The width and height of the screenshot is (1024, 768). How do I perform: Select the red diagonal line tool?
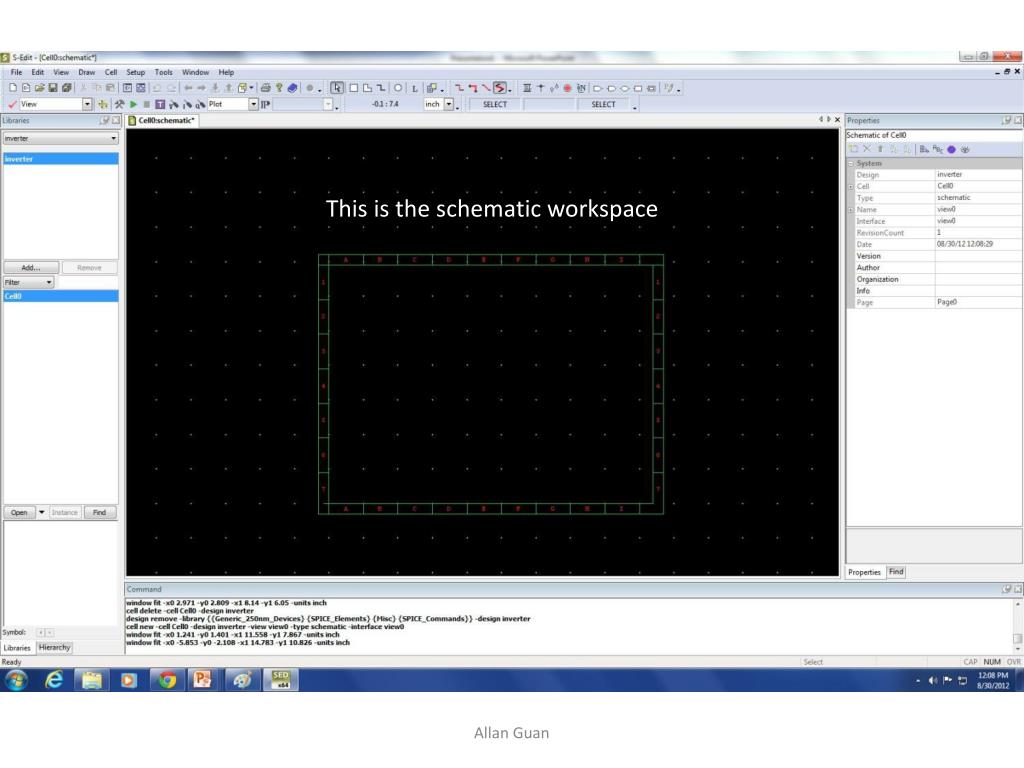(x=487, y=88)
